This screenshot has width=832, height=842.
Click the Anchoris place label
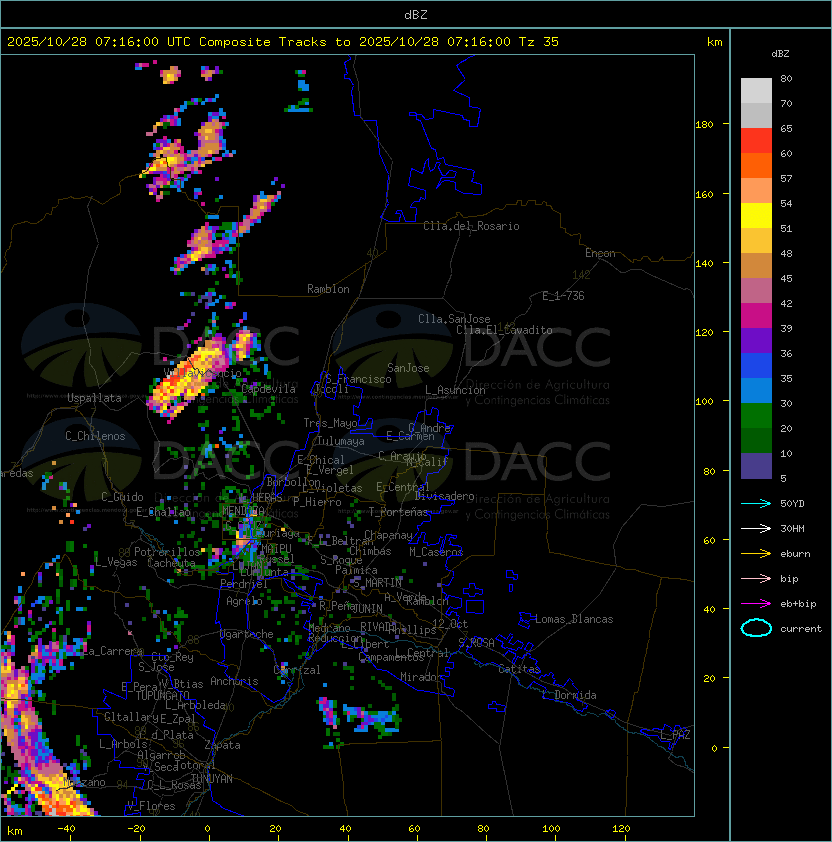click(x=234, y=681)
